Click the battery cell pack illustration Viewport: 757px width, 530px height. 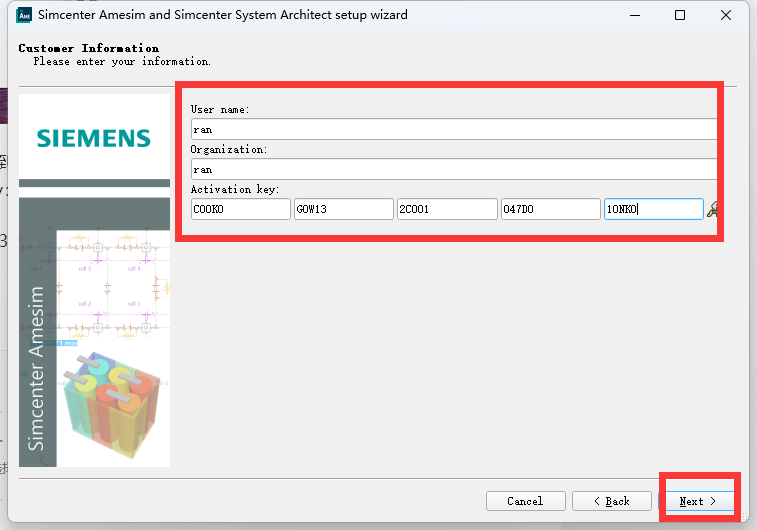[112, 404]
